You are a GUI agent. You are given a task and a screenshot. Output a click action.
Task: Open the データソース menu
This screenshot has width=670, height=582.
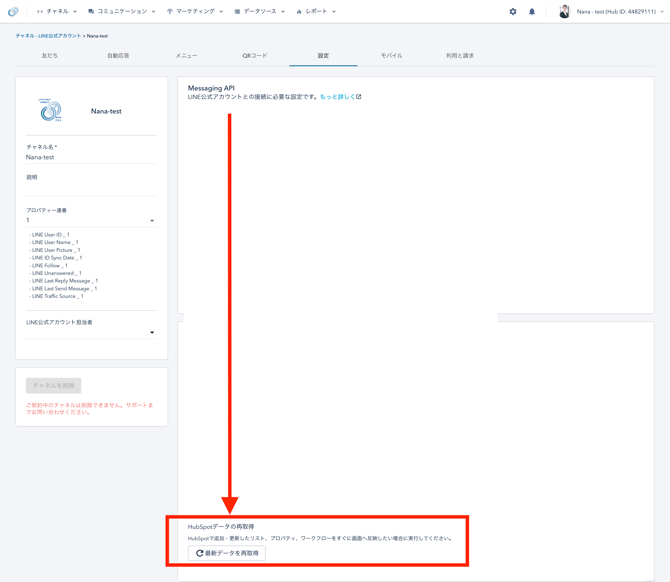(x=260, y=12)
